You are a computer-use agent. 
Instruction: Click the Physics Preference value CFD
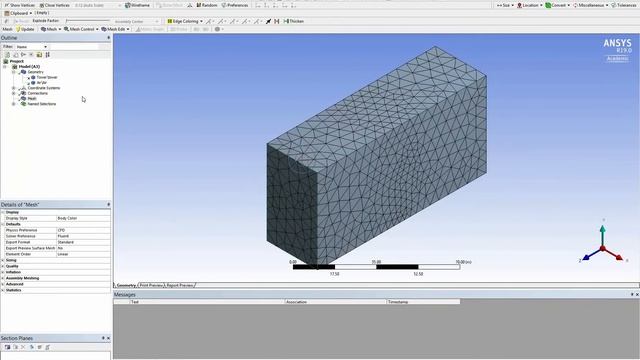coord(83,230)
